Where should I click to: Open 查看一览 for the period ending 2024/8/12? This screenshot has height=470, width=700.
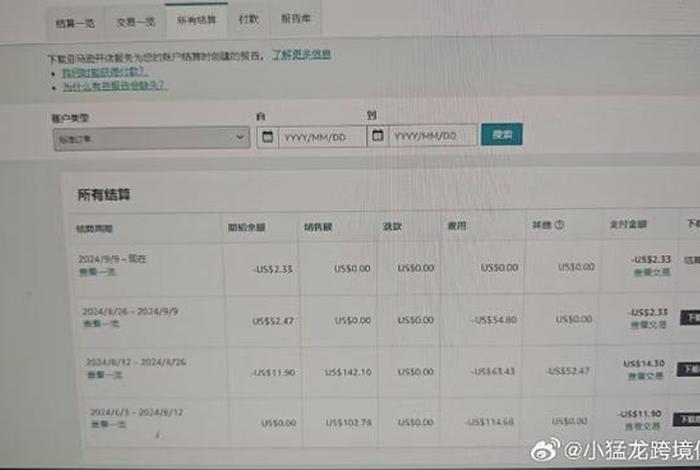[x=108, y=424]
